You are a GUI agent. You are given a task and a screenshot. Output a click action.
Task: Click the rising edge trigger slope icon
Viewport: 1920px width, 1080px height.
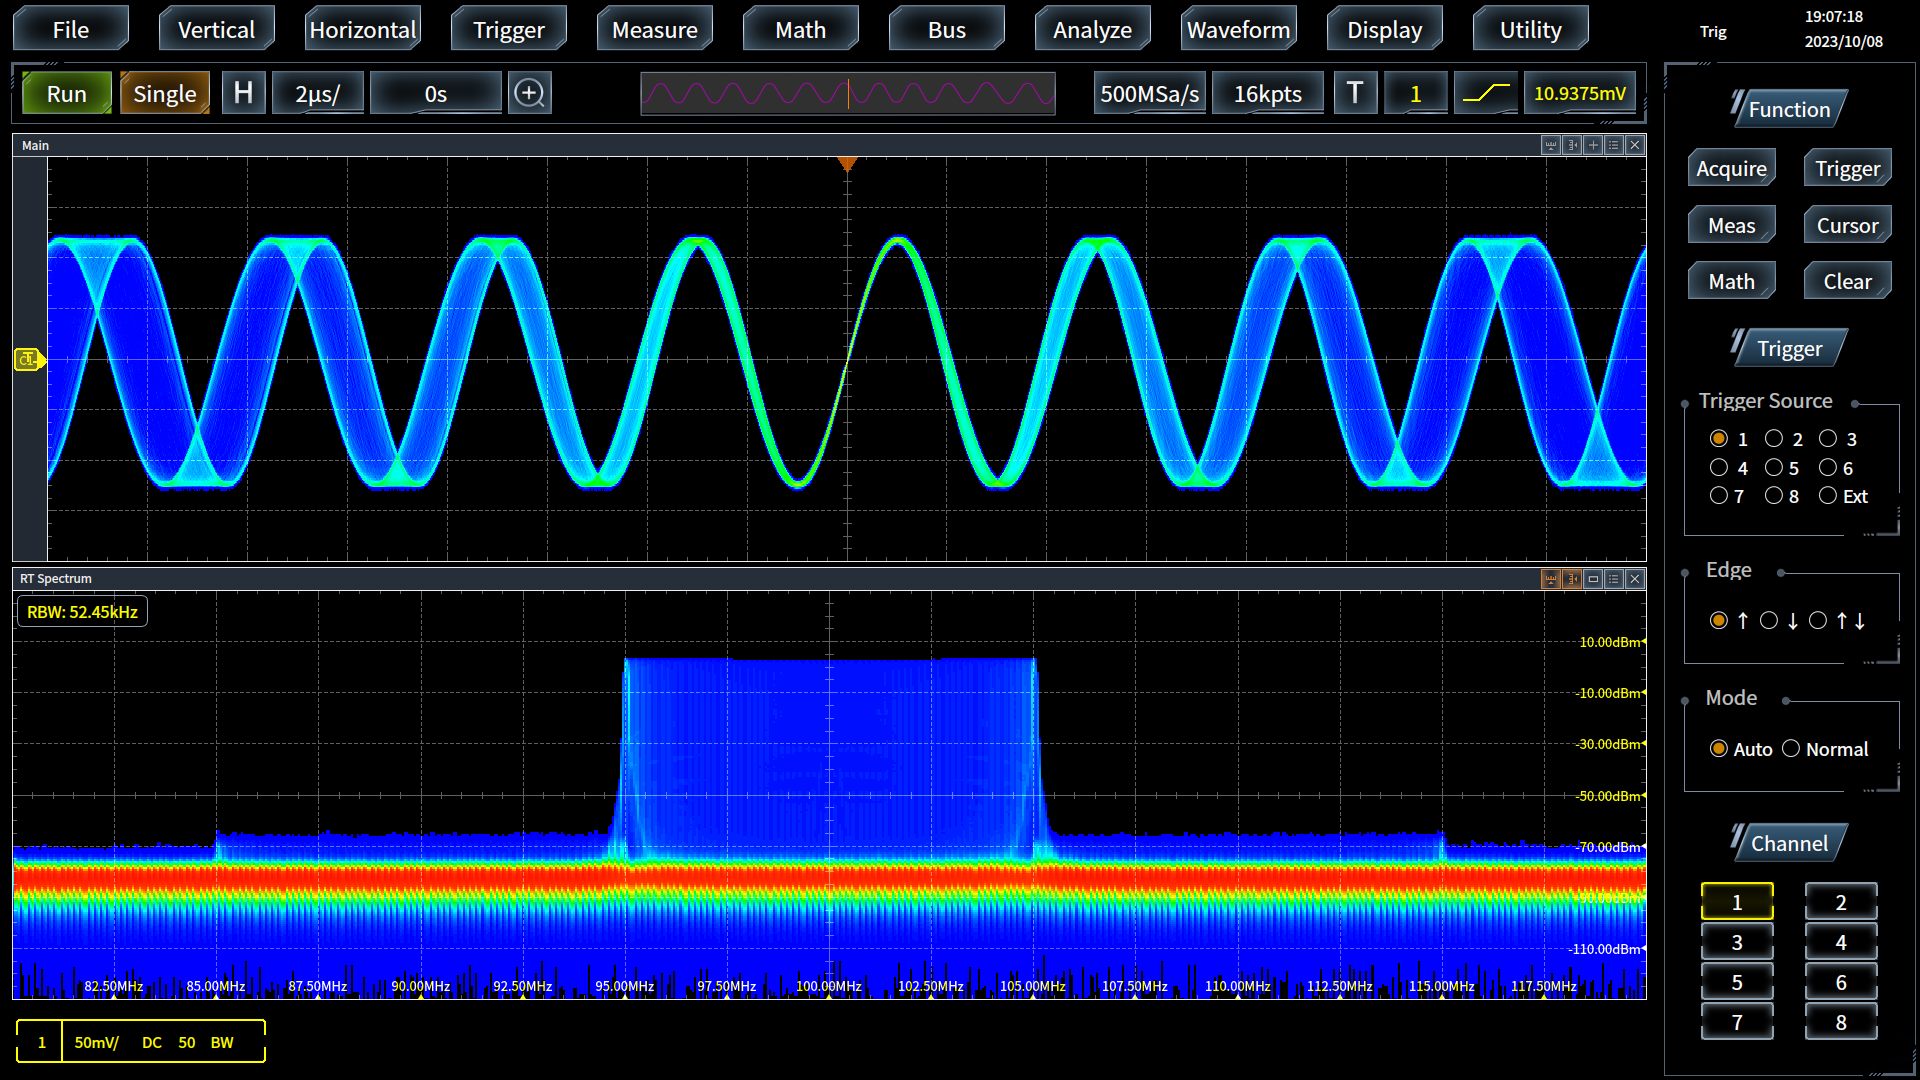click(1486, 93)
